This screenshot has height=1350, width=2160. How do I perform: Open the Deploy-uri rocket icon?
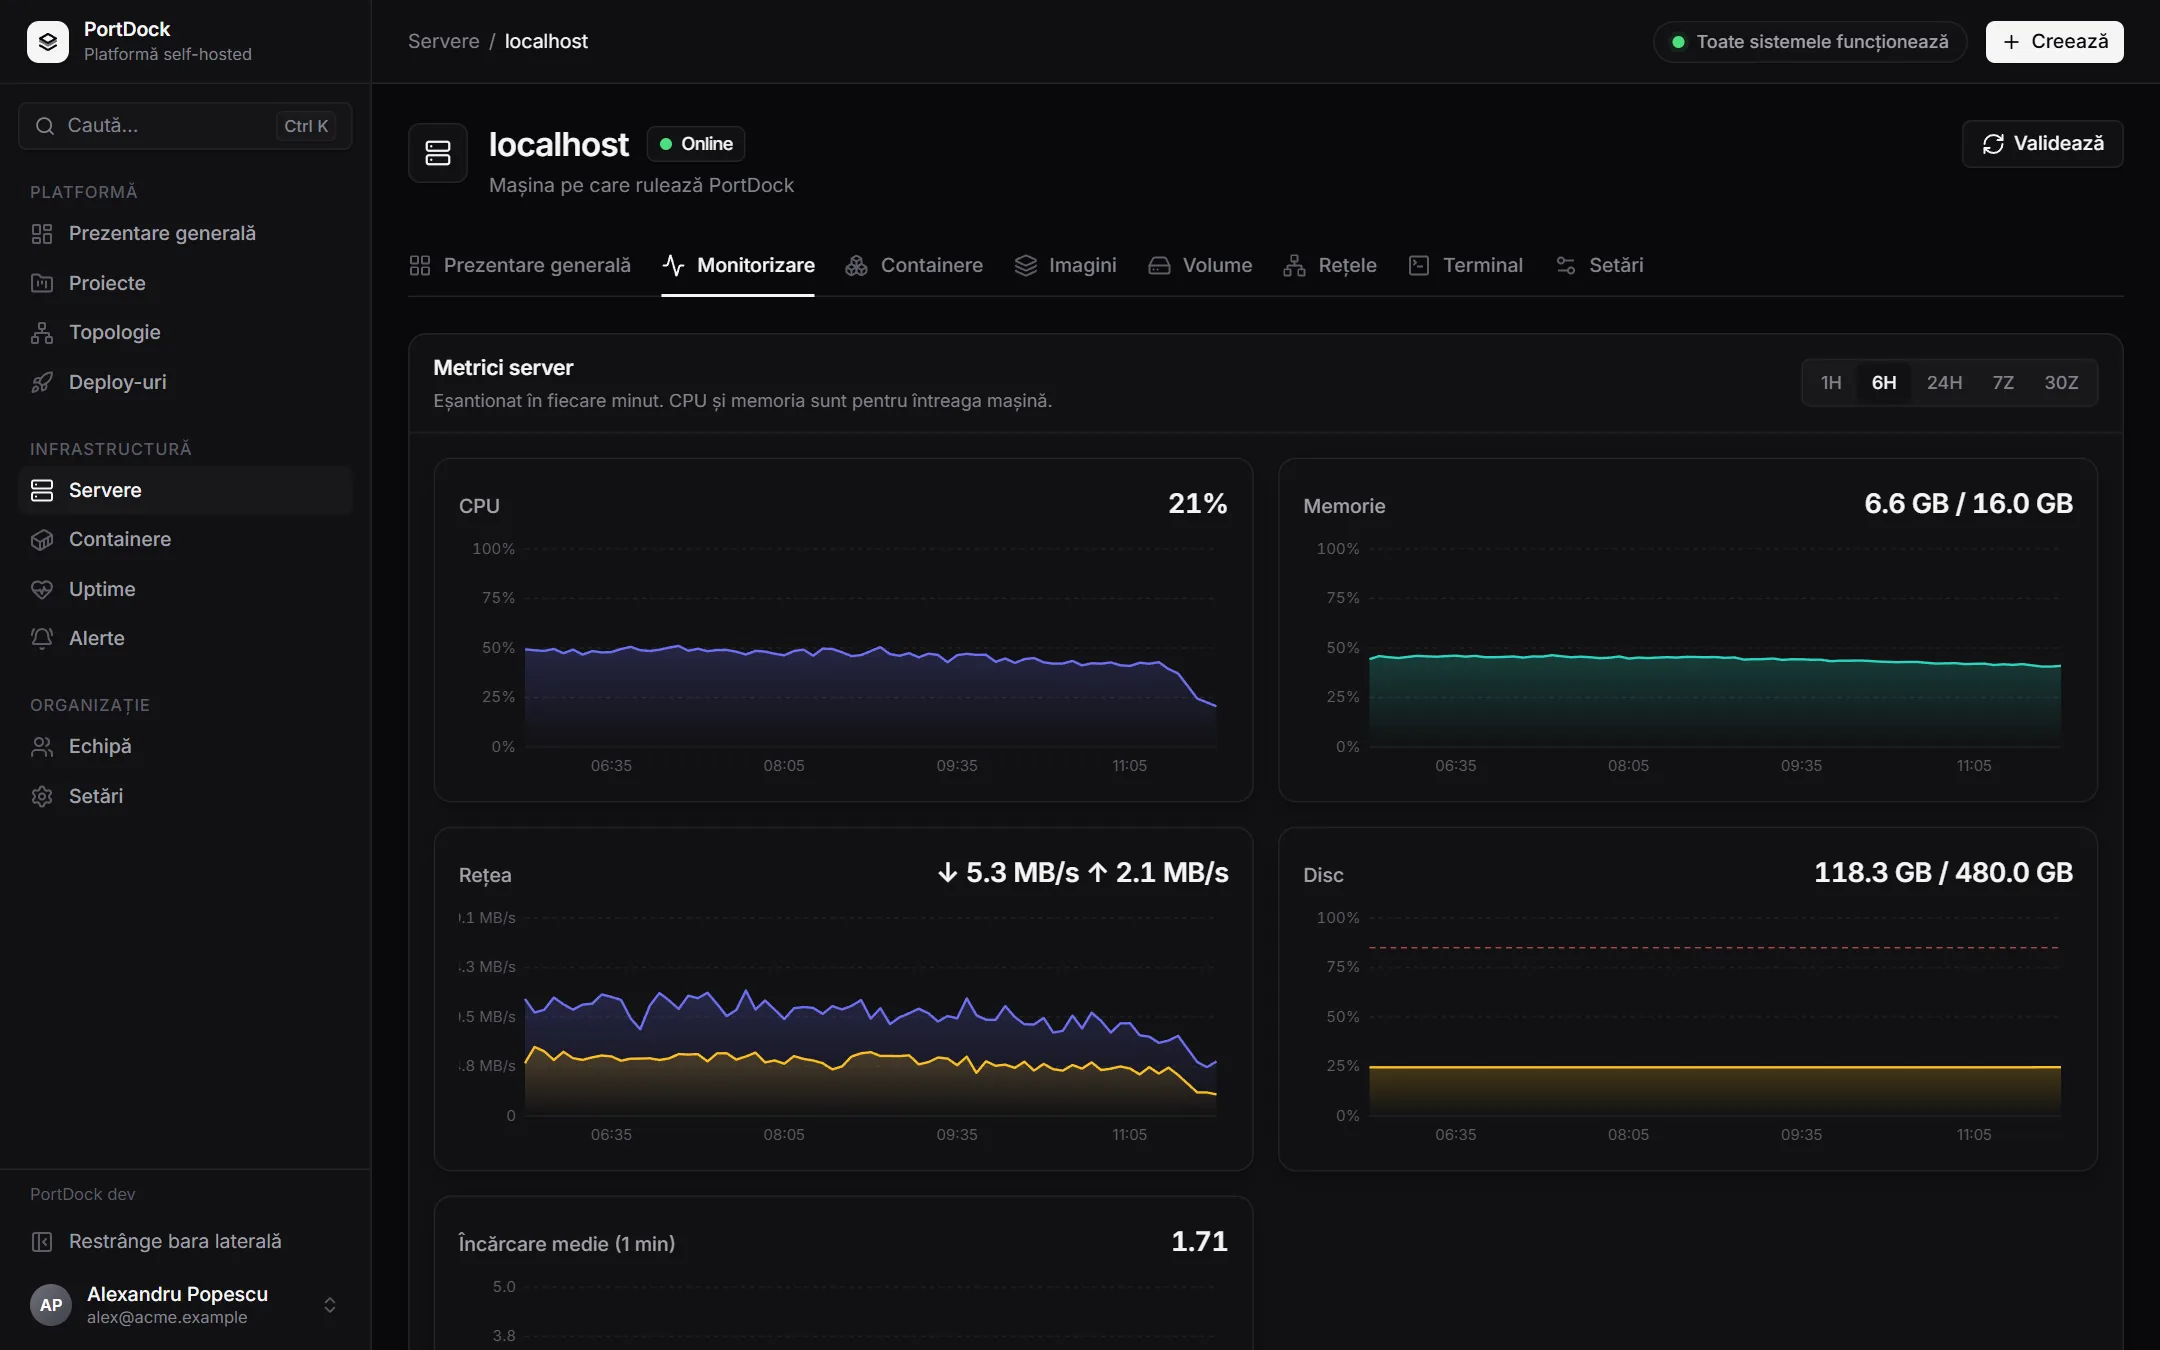point(42,382)
